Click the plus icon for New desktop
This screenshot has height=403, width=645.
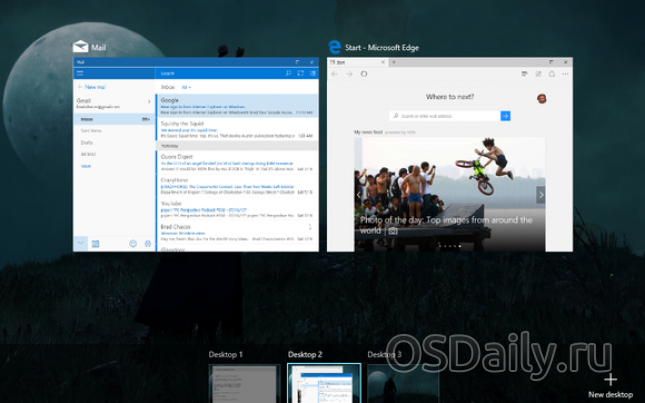pos(610,380)
